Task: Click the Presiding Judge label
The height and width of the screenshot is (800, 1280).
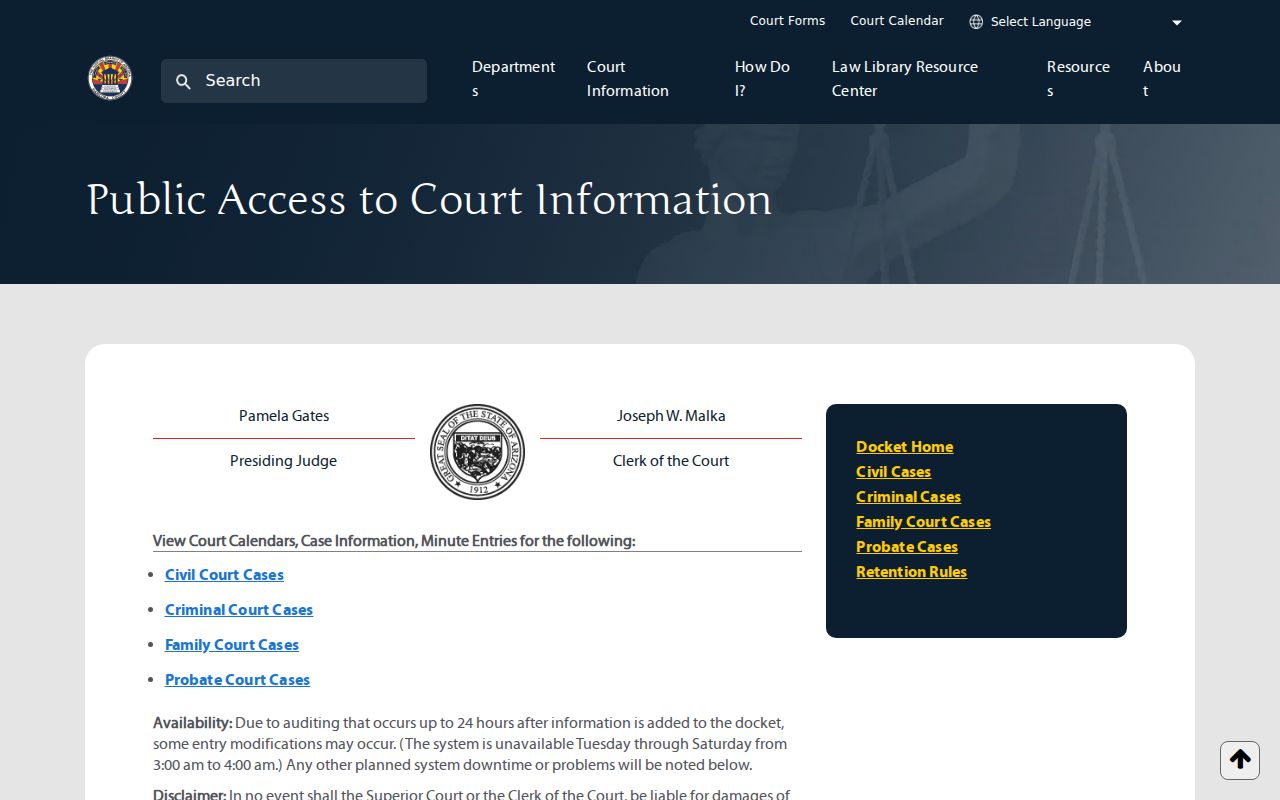Action: pos(283,461)
